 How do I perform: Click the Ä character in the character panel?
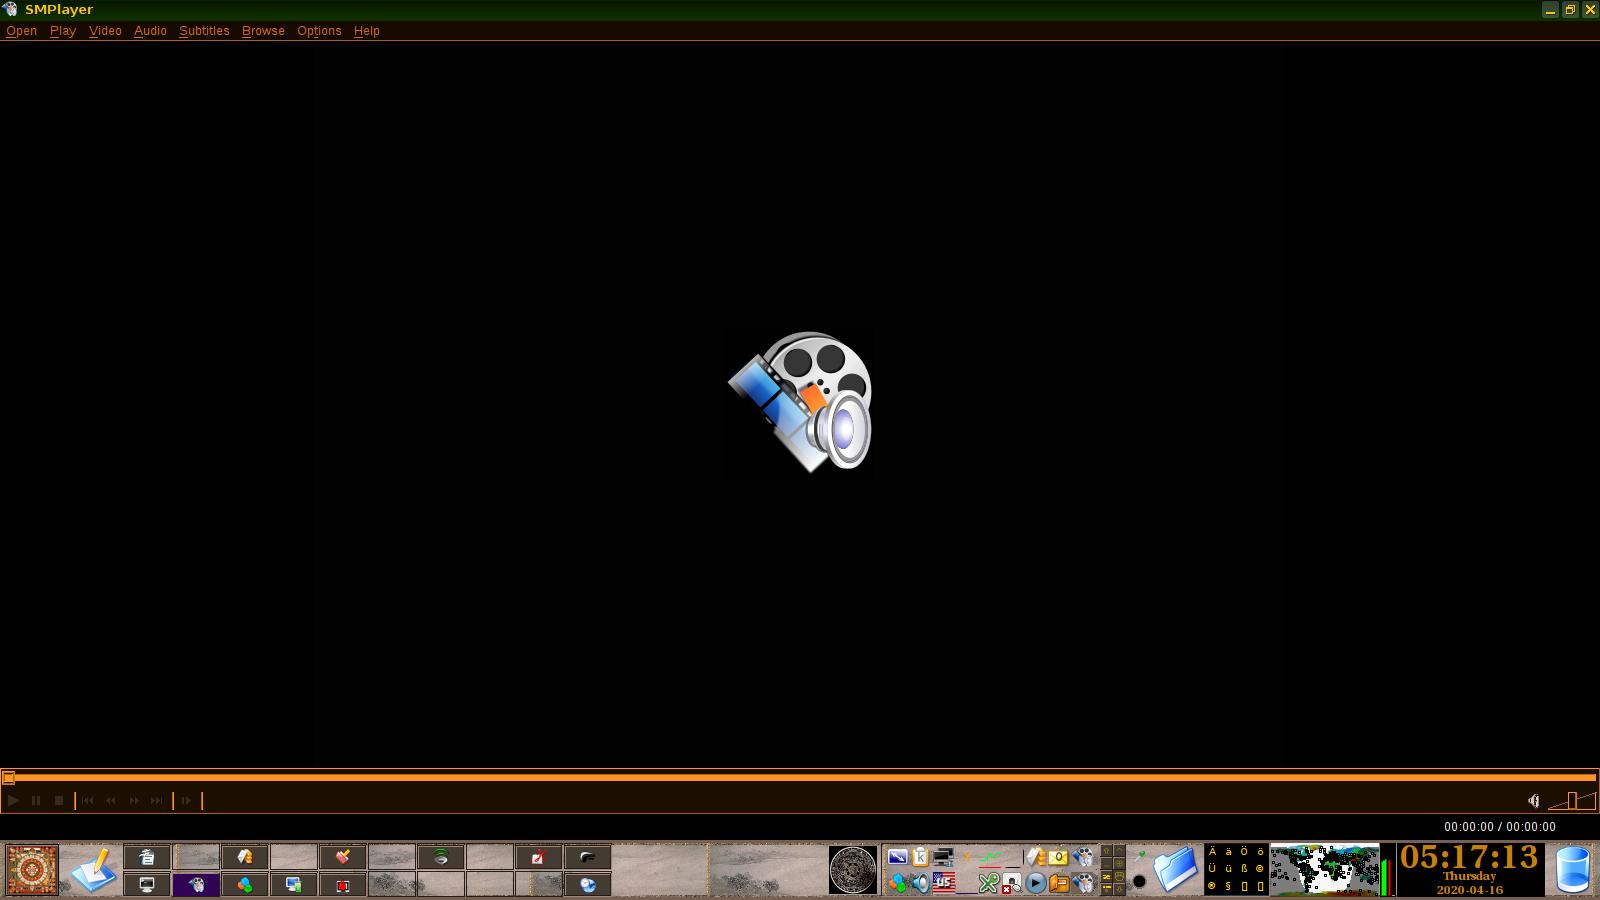(x=1213, y=852)
